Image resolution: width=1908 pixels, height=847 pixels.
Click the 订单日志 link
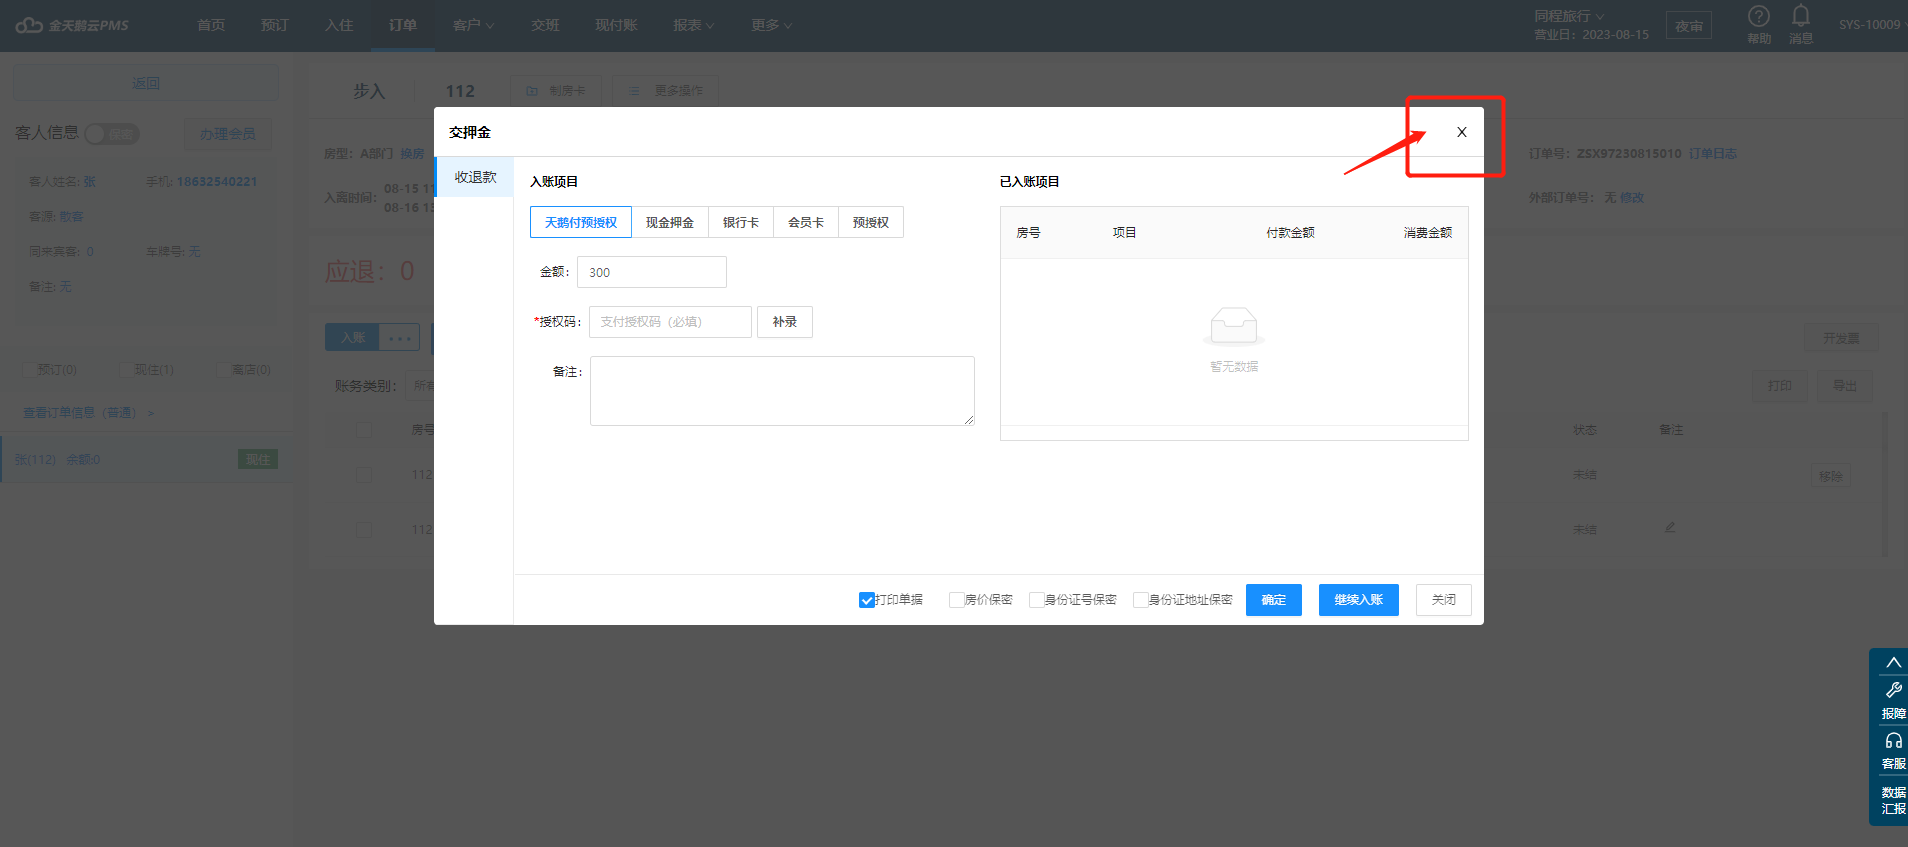tap(1713, 154)
